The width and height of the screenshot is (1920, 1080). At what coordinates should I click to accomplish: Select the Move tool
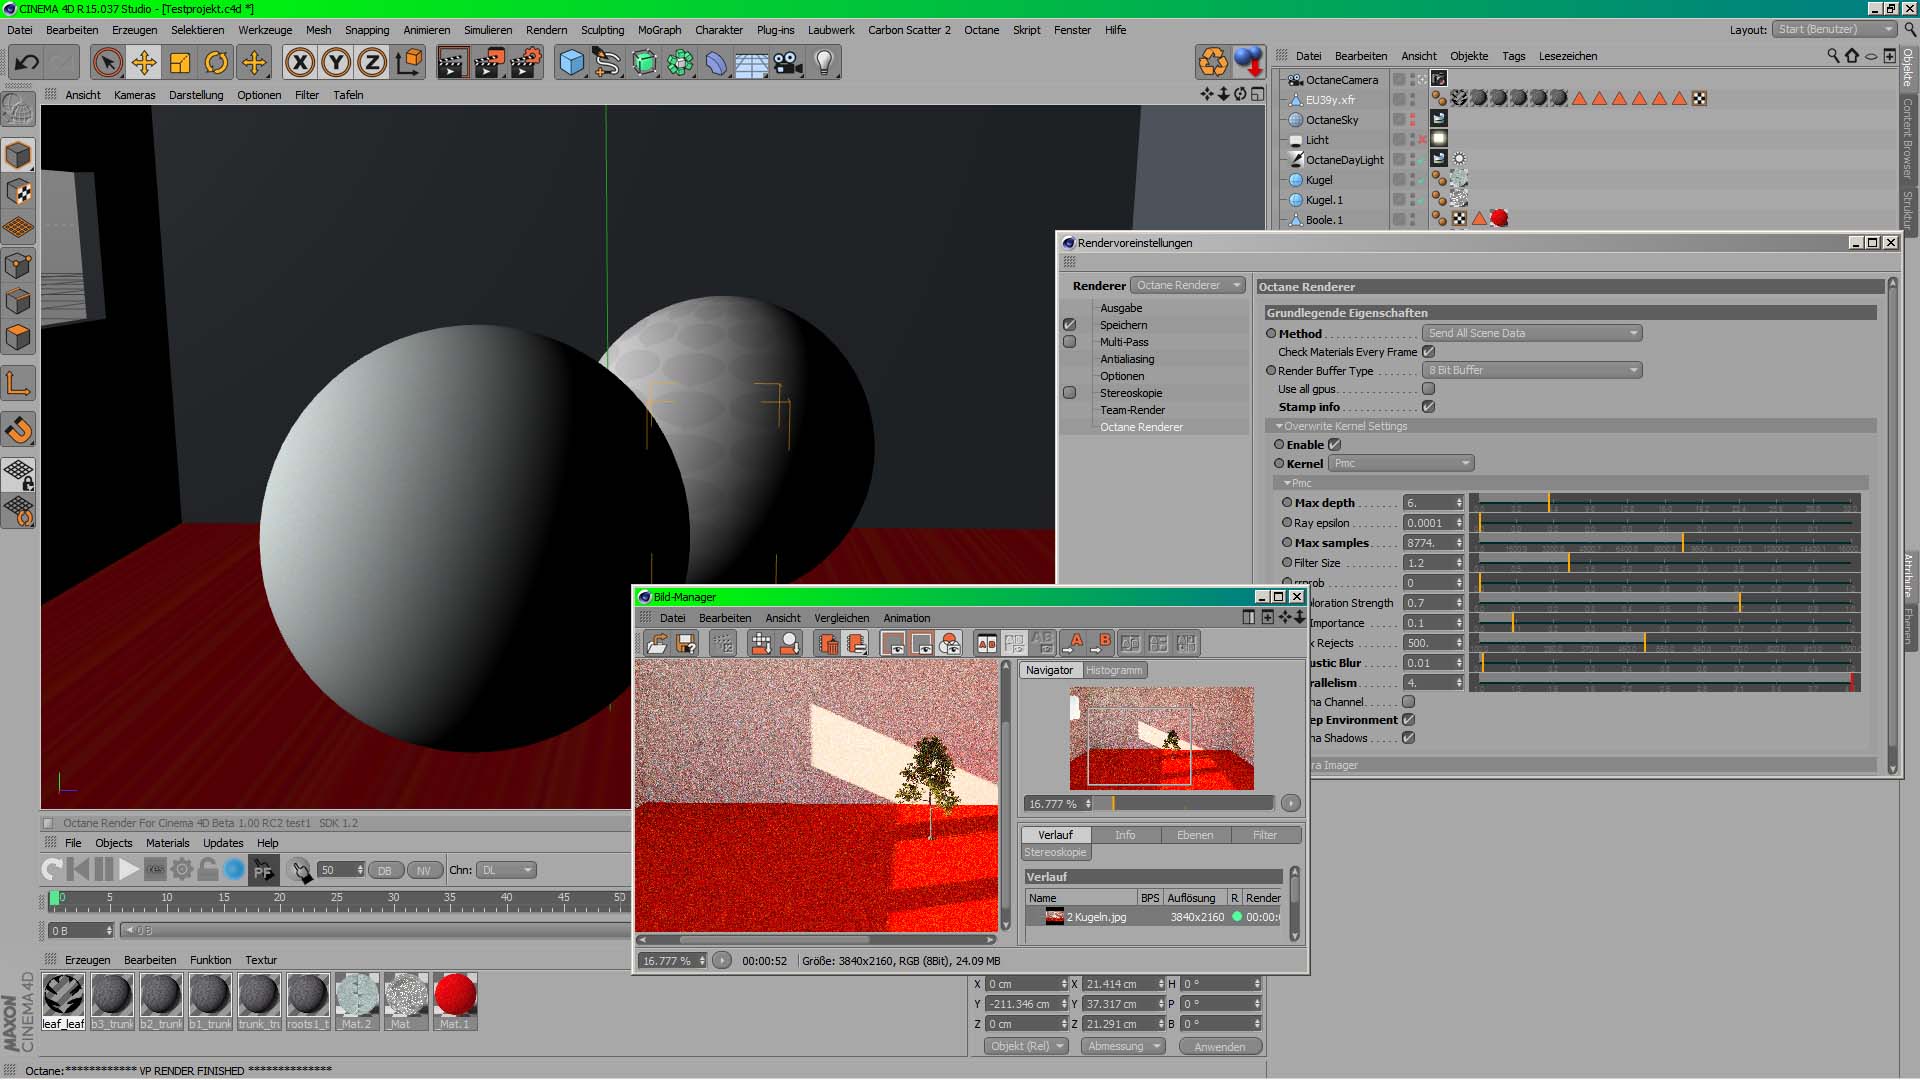(144, 63)
